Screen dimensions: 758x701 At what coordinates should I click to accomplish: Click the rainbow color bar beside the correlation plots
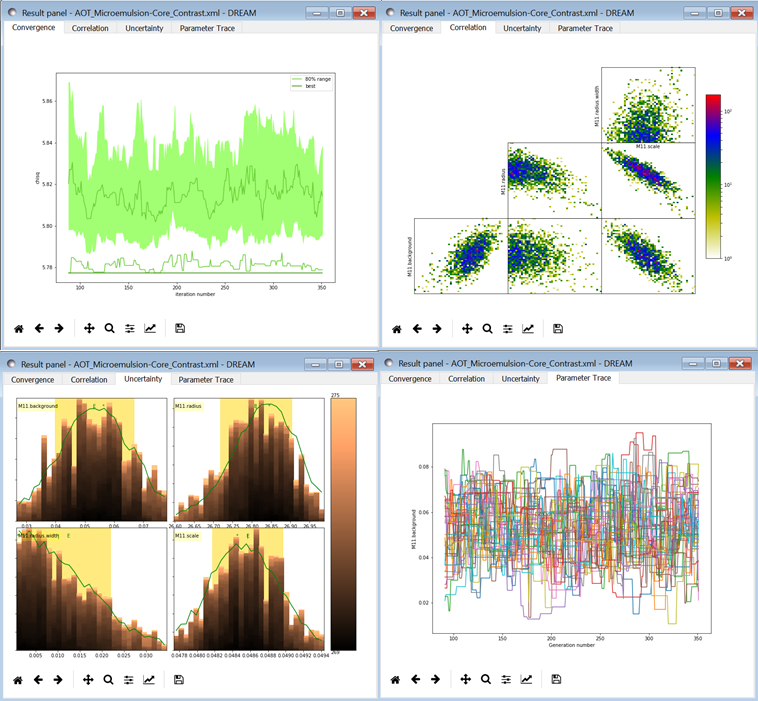(713, 176)
